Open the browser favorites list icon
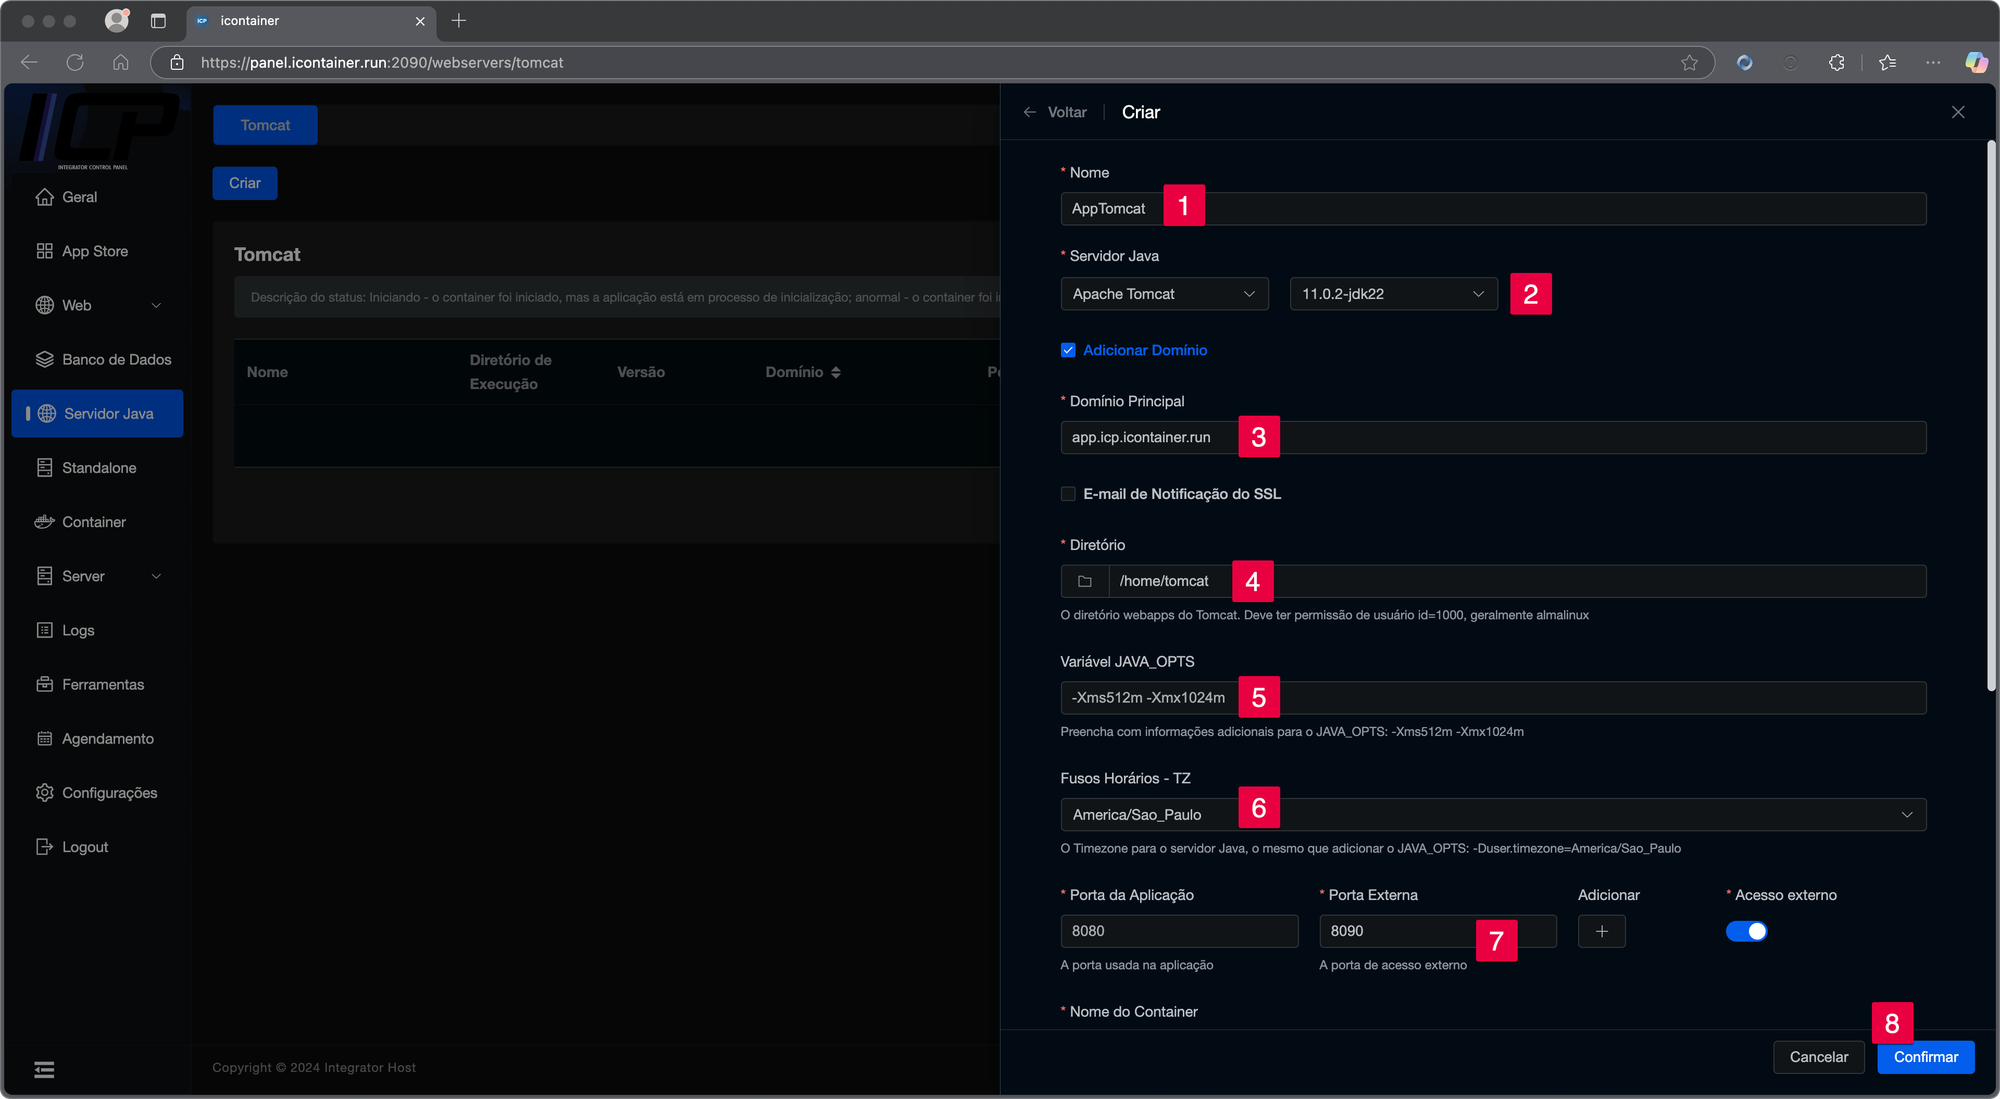The image size is (2000, 1099). coord(1887,62)
